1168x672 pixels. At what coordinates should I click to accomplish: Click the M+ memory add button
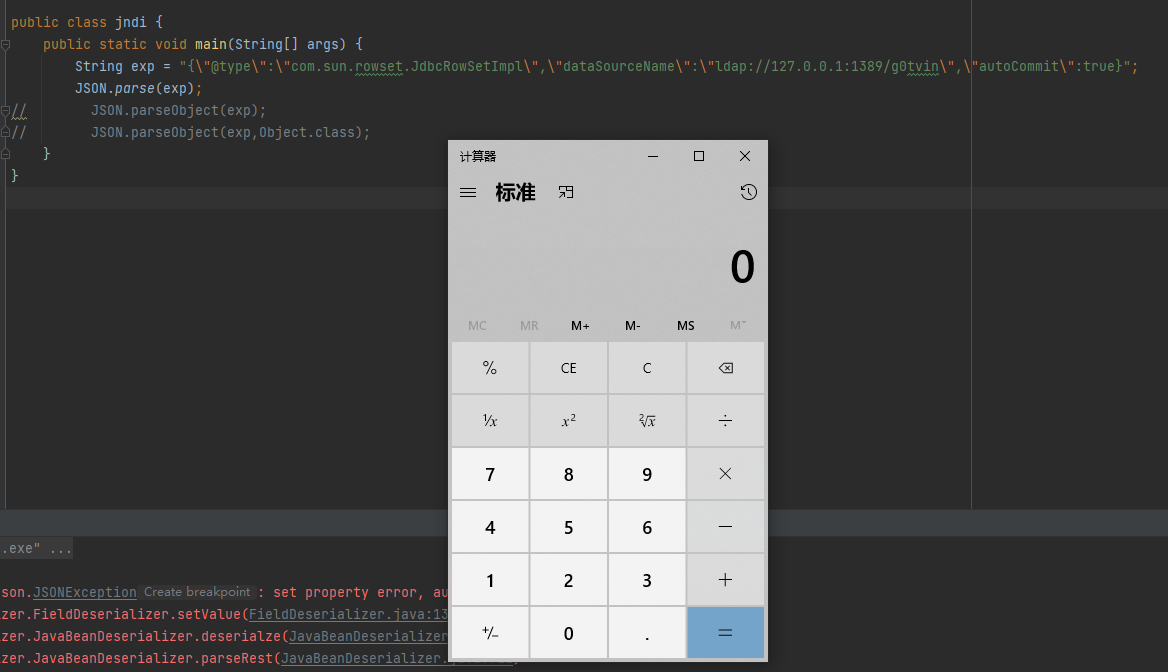click(x=580, y=326)
